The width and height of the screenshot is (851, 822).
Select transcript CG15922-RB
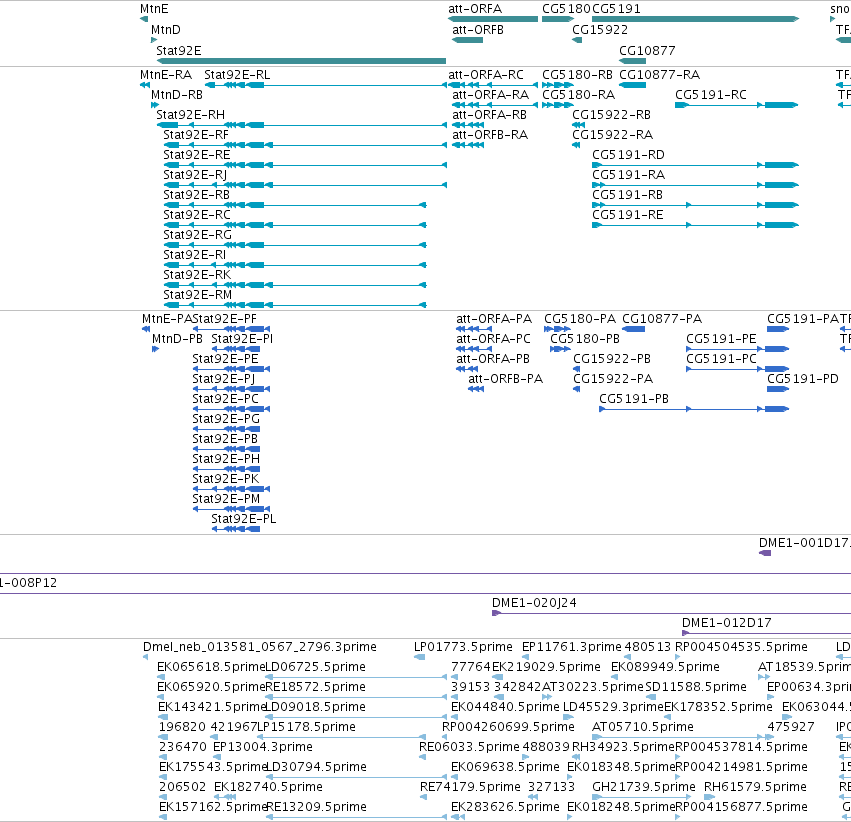click(579, 125)
